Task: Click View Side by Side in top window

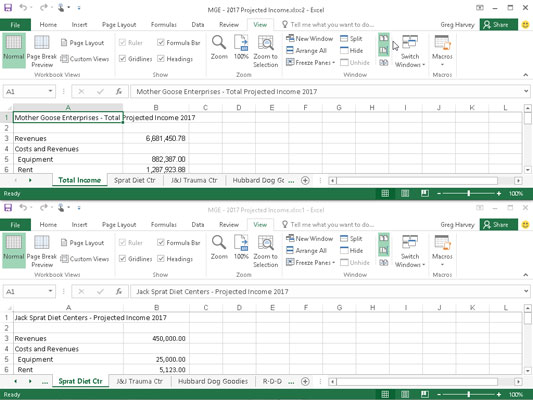Action: click(384, 38)
